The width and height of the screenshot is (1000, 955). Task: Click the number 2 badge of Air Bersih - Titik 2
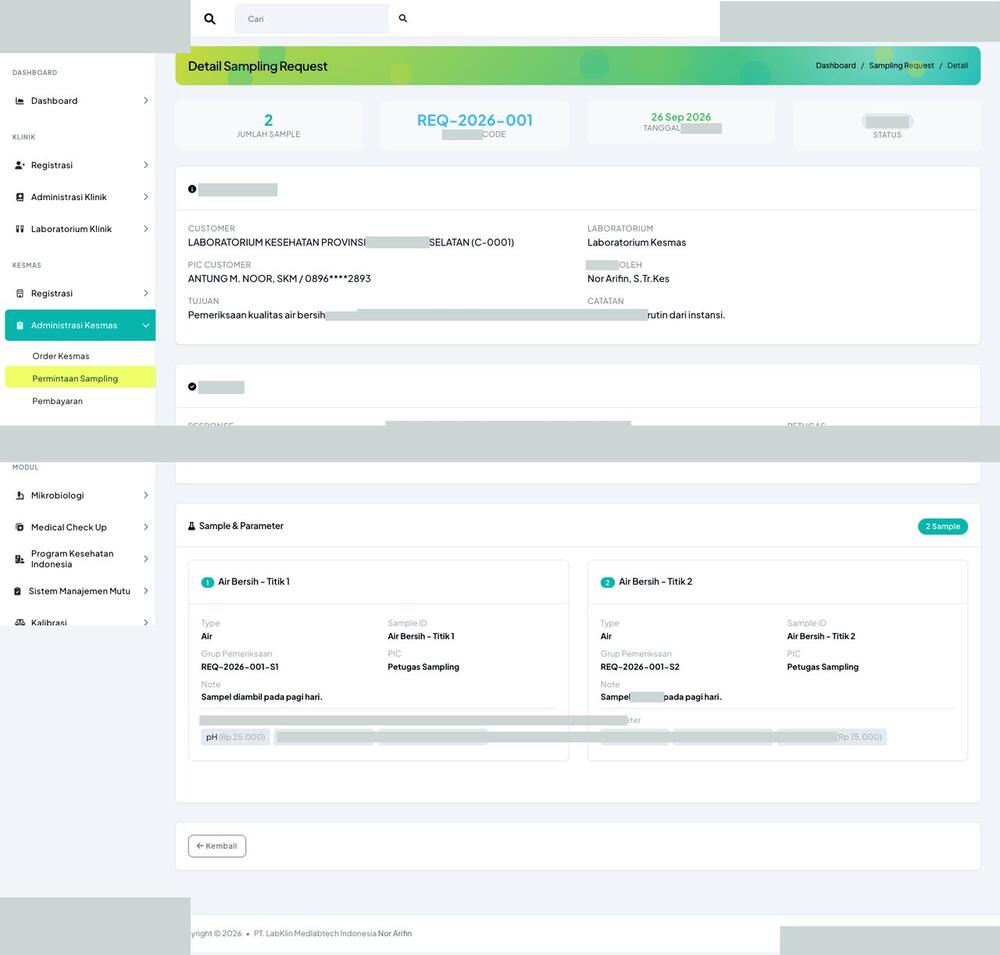click(x=607, y=582)
